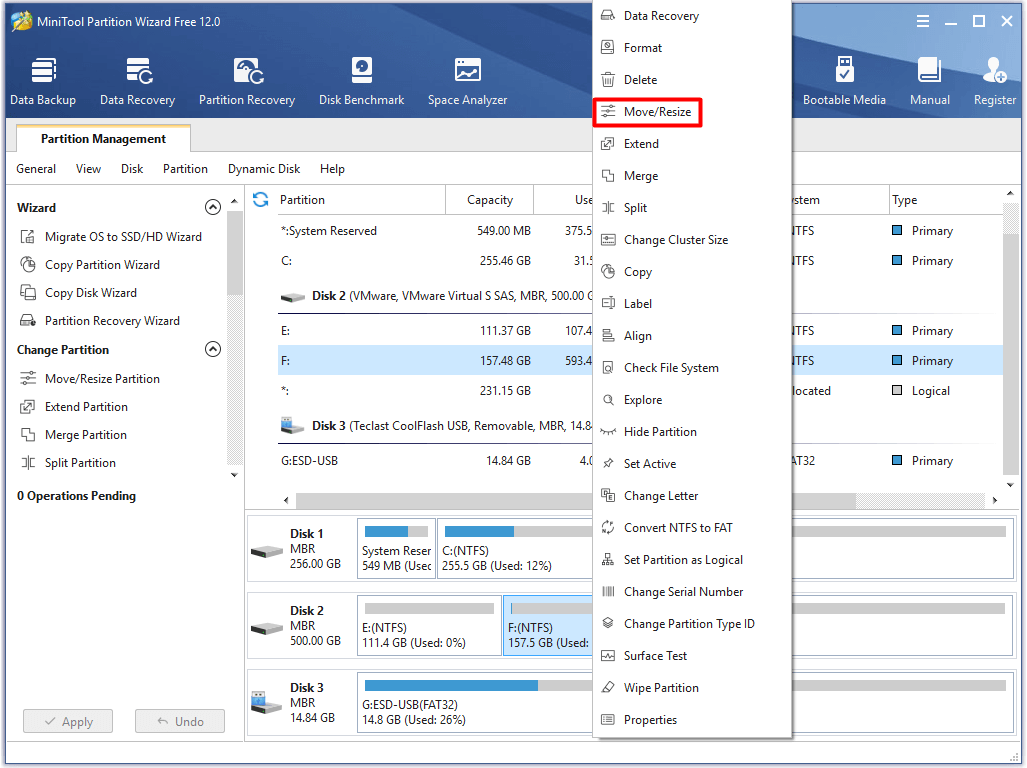Open the hamburger menu in title bar
This screenshot has height=768, width=1027.
point(923,22)
